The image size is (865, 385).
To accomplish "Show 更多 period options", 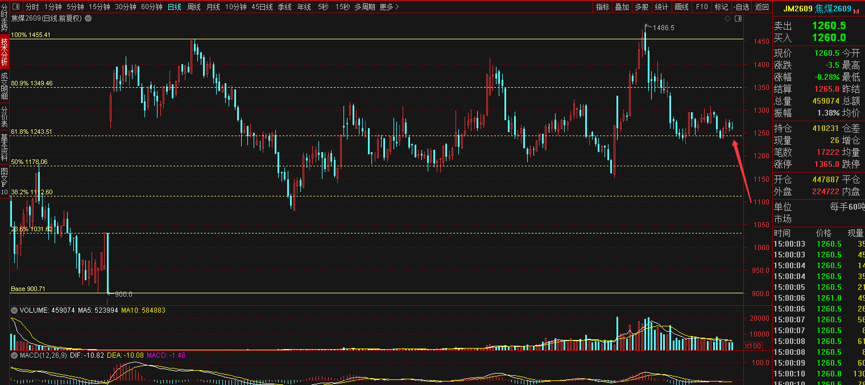I will (389, 7).
